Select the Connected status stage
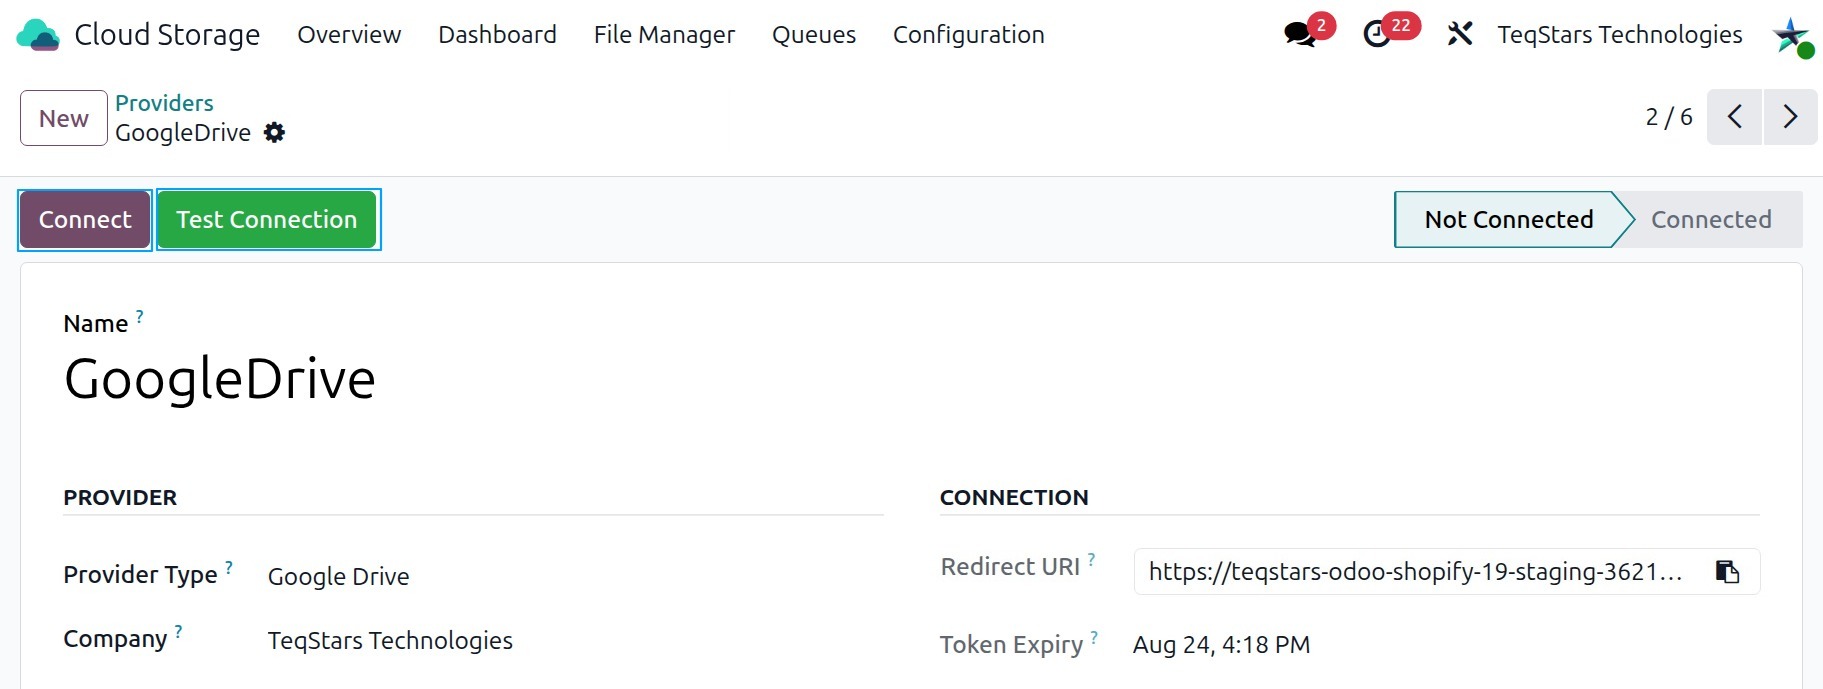Screen dimensions: 1823x689 click(1711, 220)
